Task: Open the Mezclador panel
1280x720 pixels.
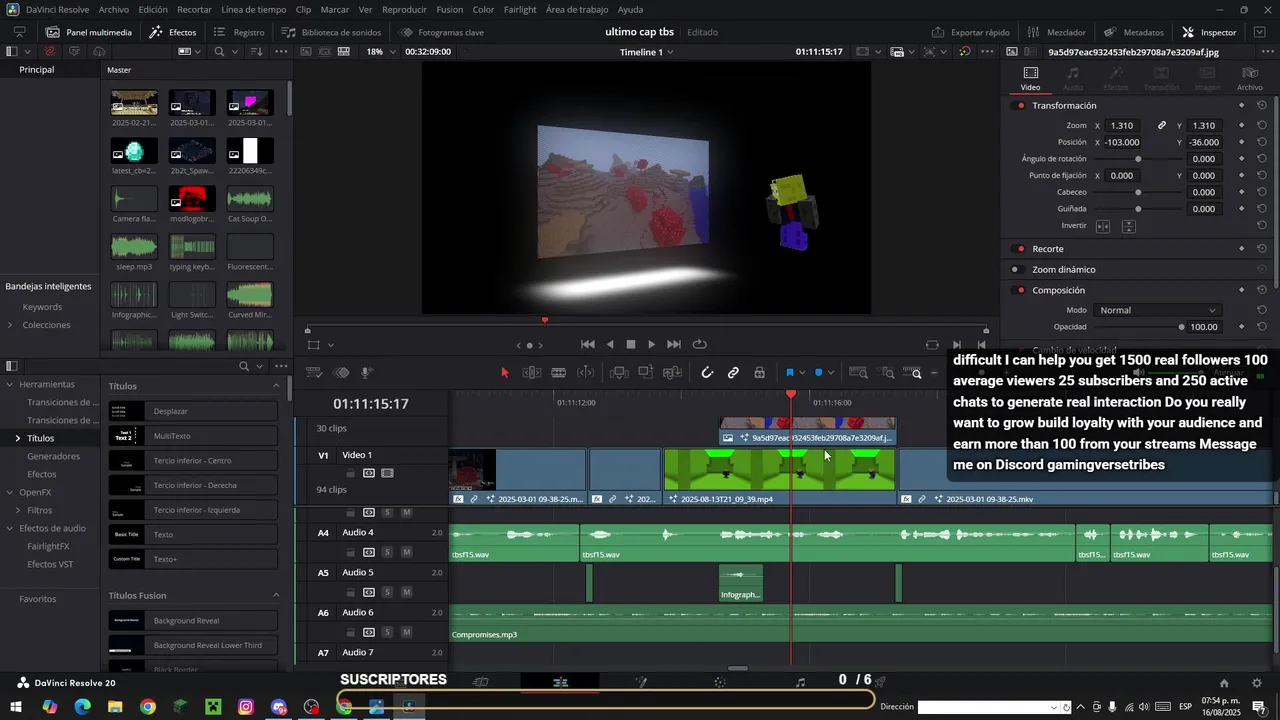Action: click(x=1056, y=32)
